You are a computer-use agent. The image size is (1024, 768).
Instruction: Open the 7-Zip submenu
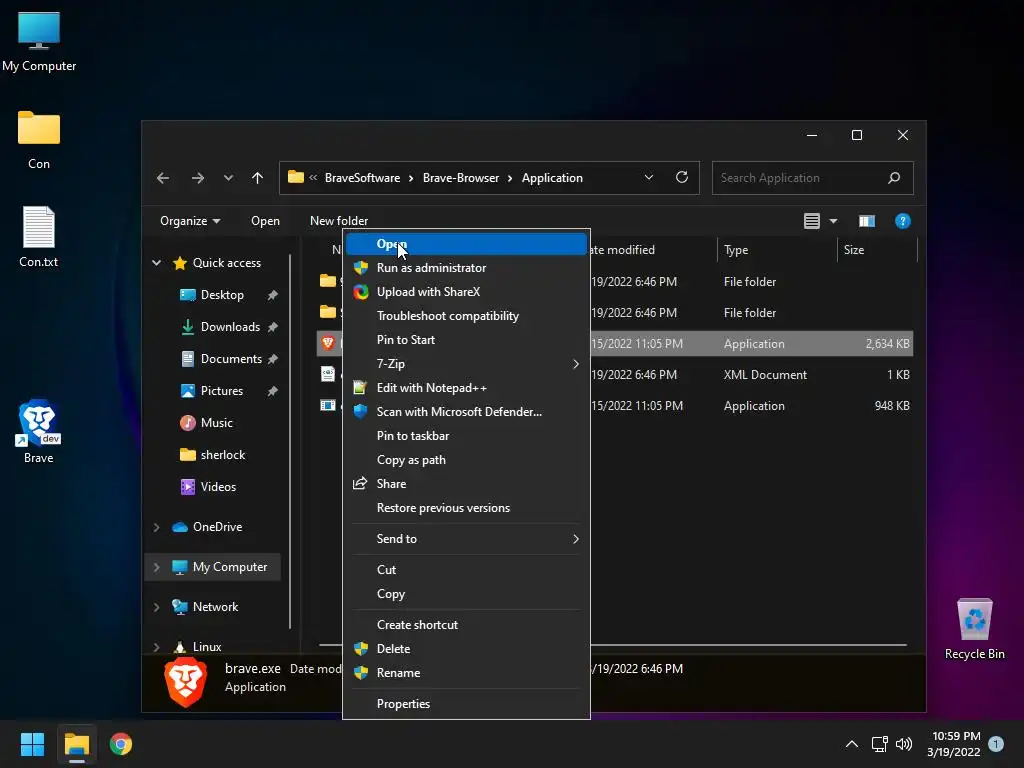coord(466,364)
